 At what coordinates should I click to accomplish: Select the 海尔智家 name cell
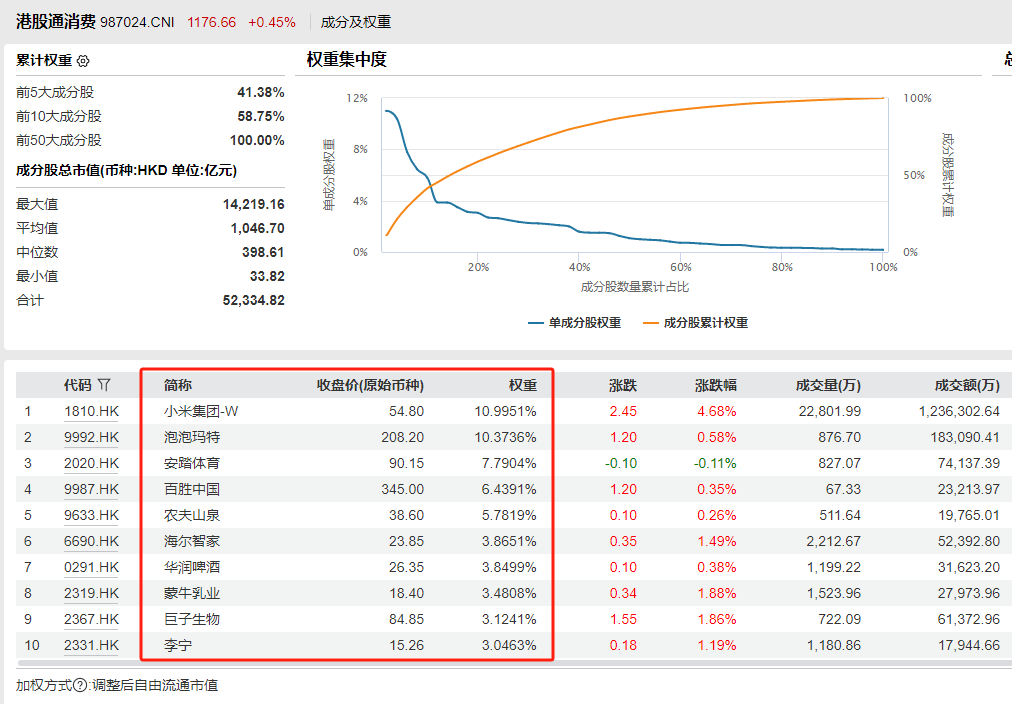[192, 541]
